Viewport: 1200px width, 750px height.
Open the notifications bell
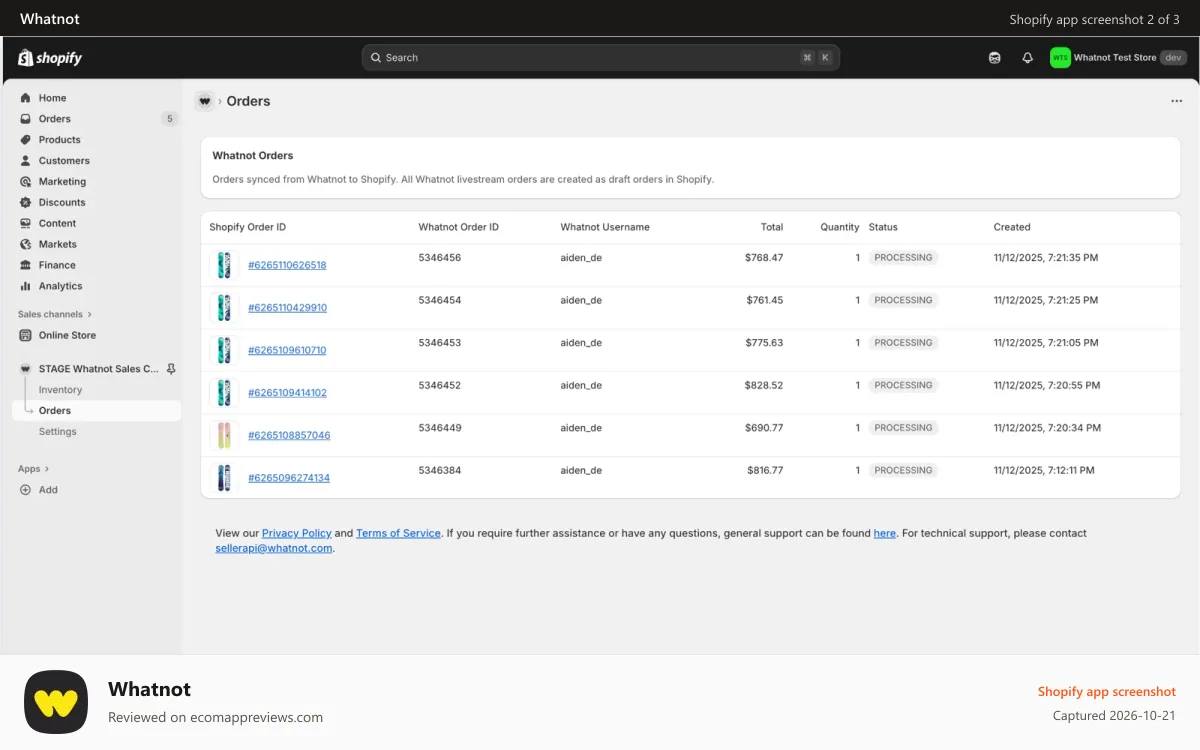pyautogui.click(x=1027, y=58)
